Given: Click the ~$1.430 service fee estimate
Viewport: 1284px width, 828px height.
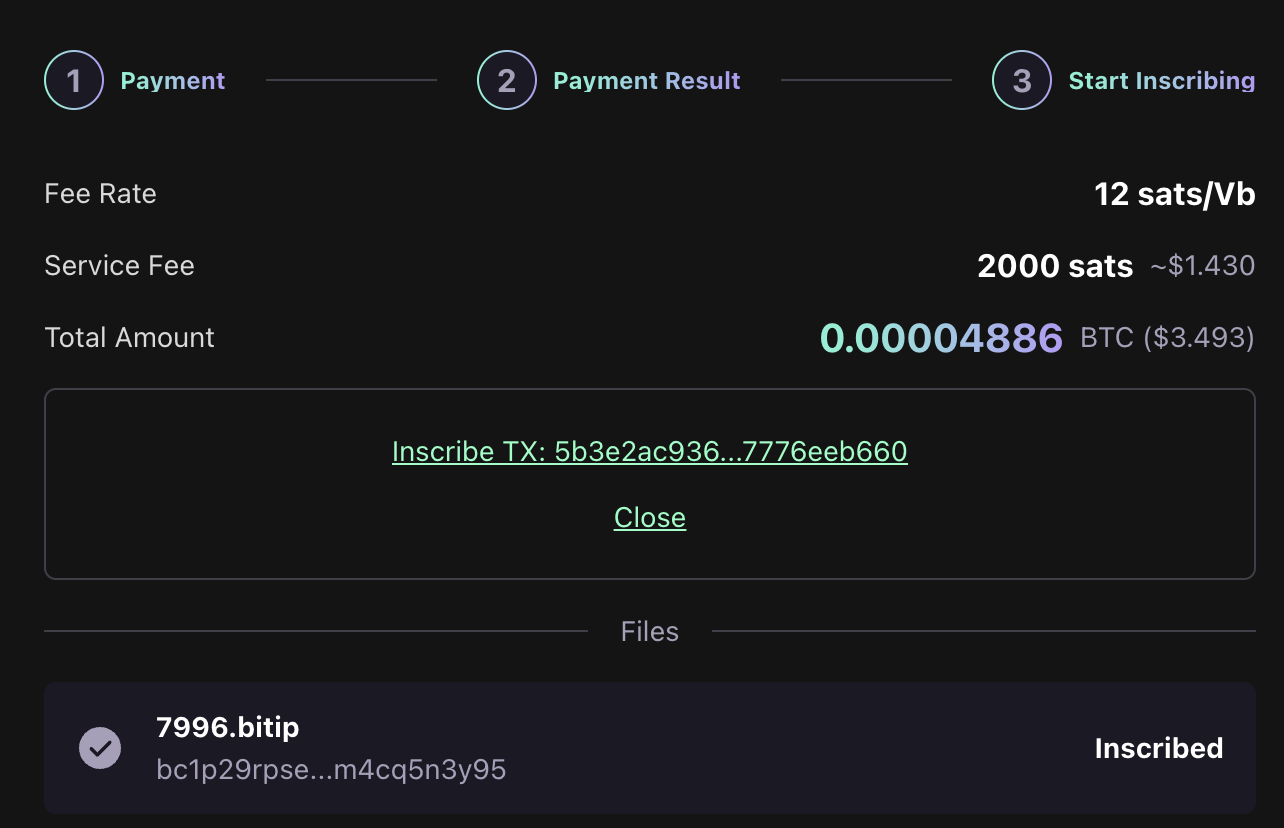Looking at the screenshot, I should click(x=1201, y=266).
